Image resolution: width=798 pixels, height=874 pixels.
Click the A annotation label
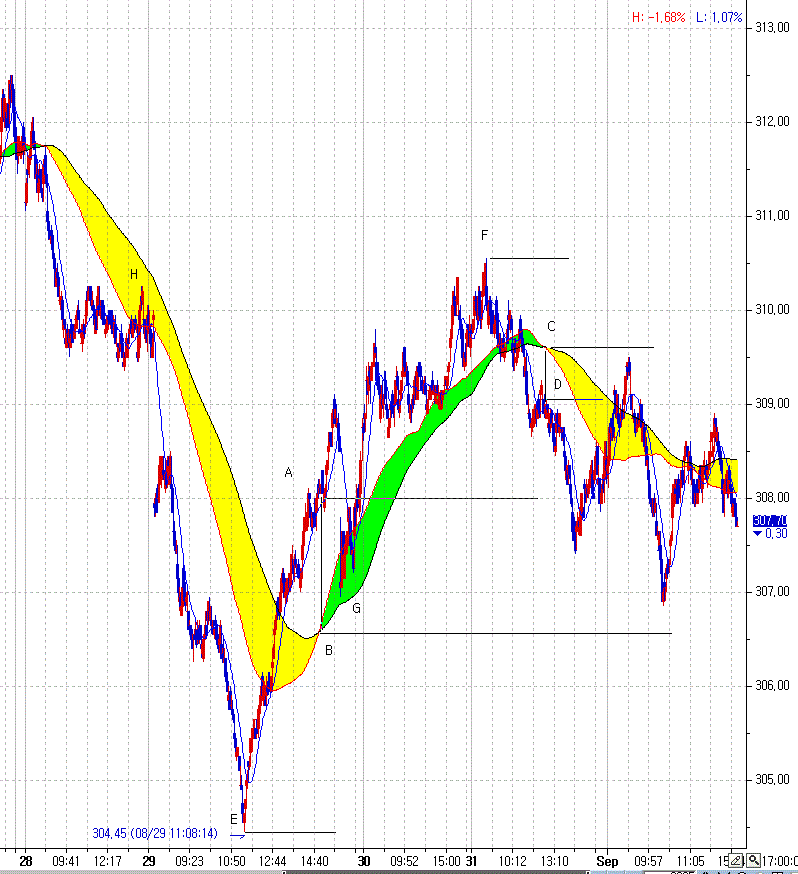tap(289, 472)
